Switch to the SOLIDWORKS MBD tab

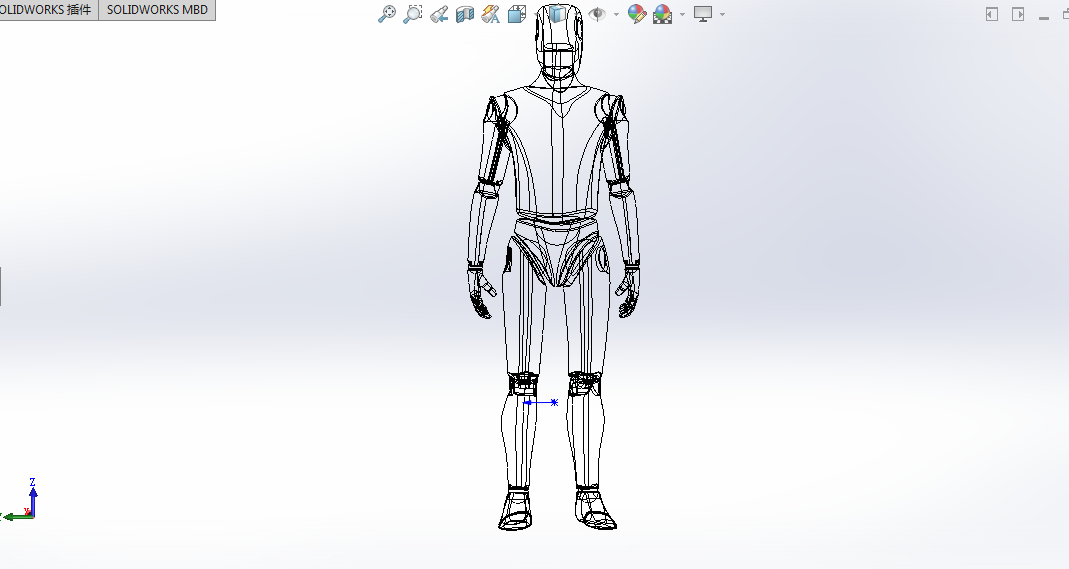(x=157, y=10)
